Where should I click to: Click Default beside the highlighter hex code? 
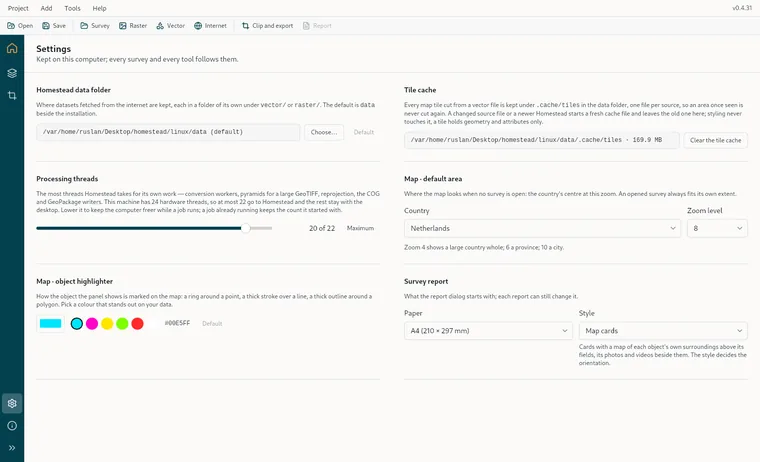[212, 323]
